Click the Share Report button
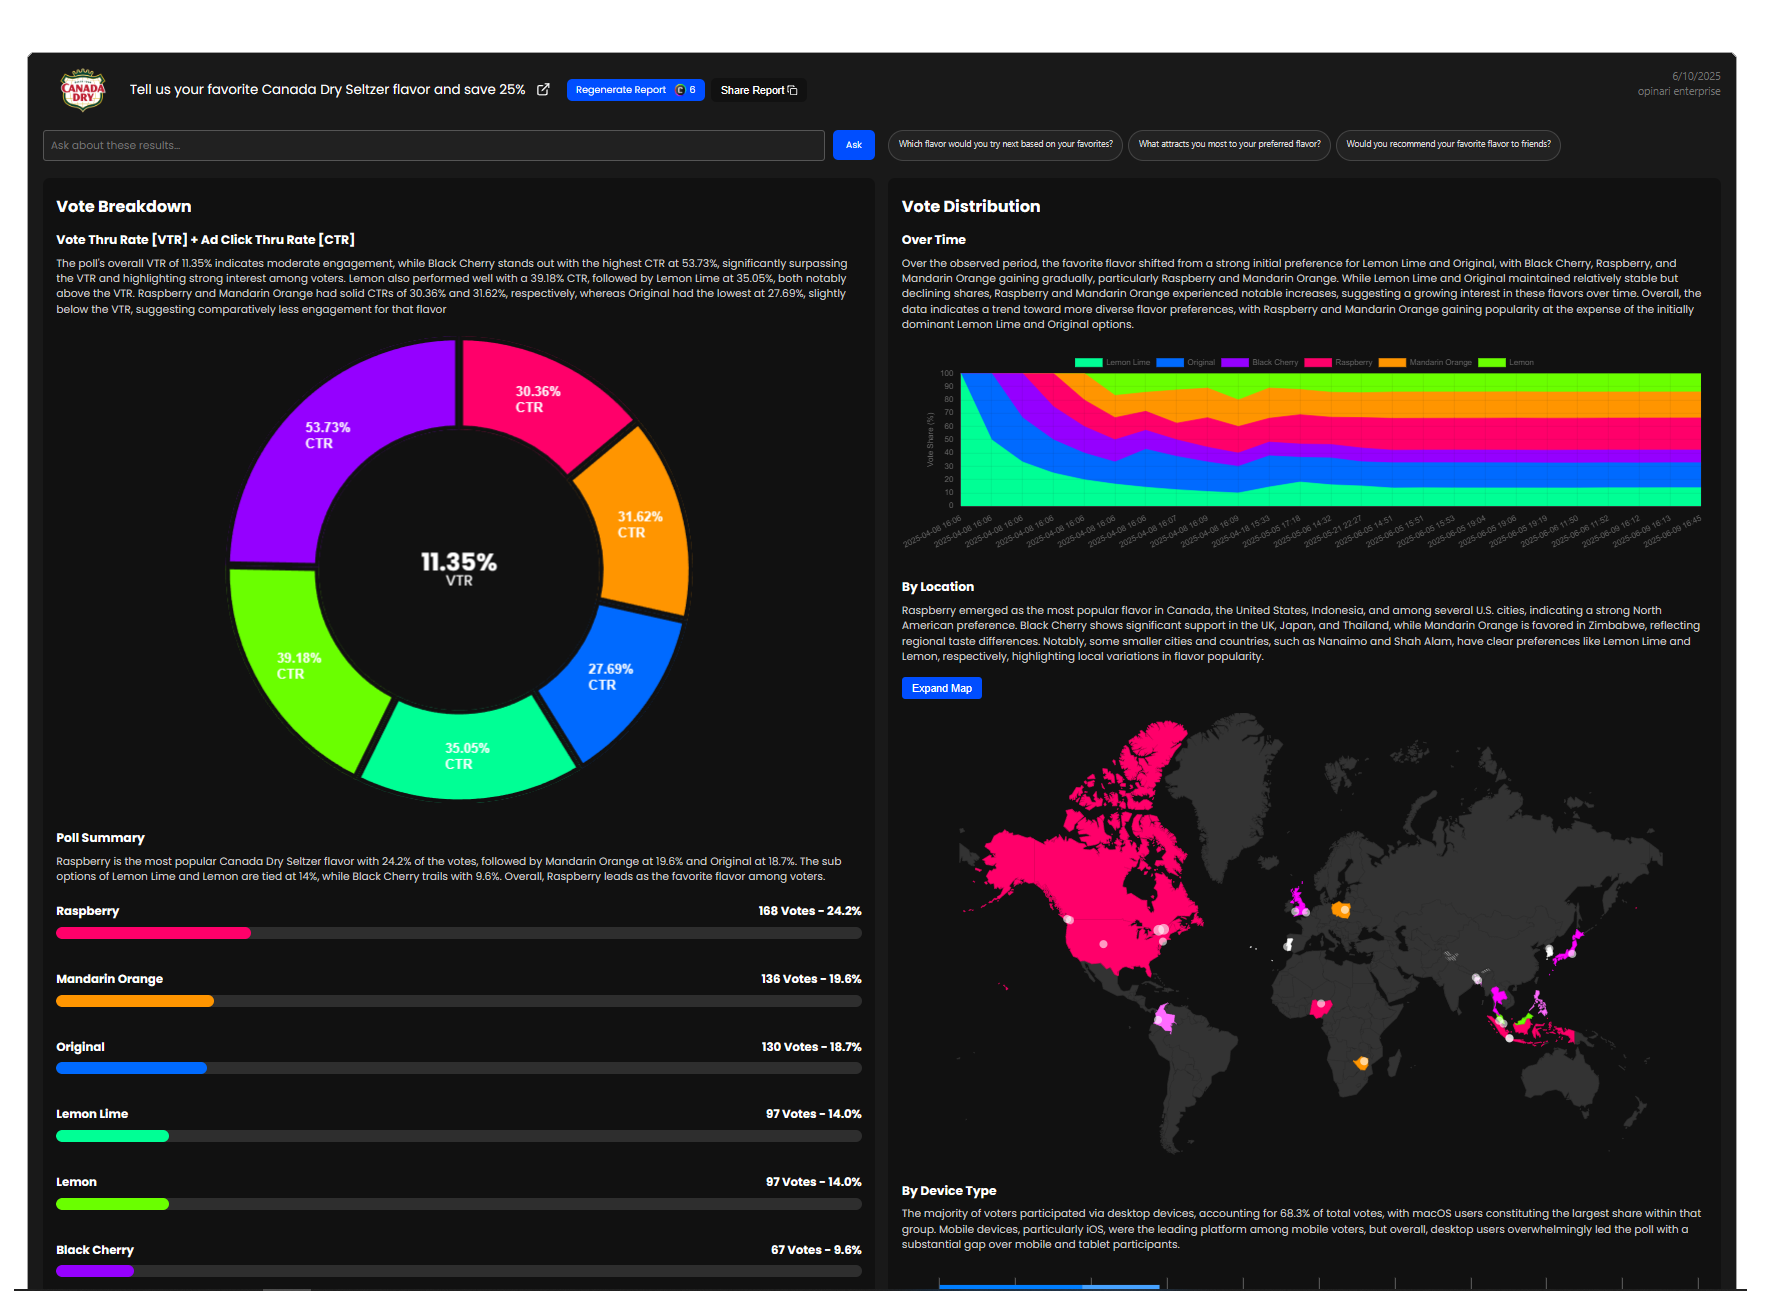 tap(759, 90)
